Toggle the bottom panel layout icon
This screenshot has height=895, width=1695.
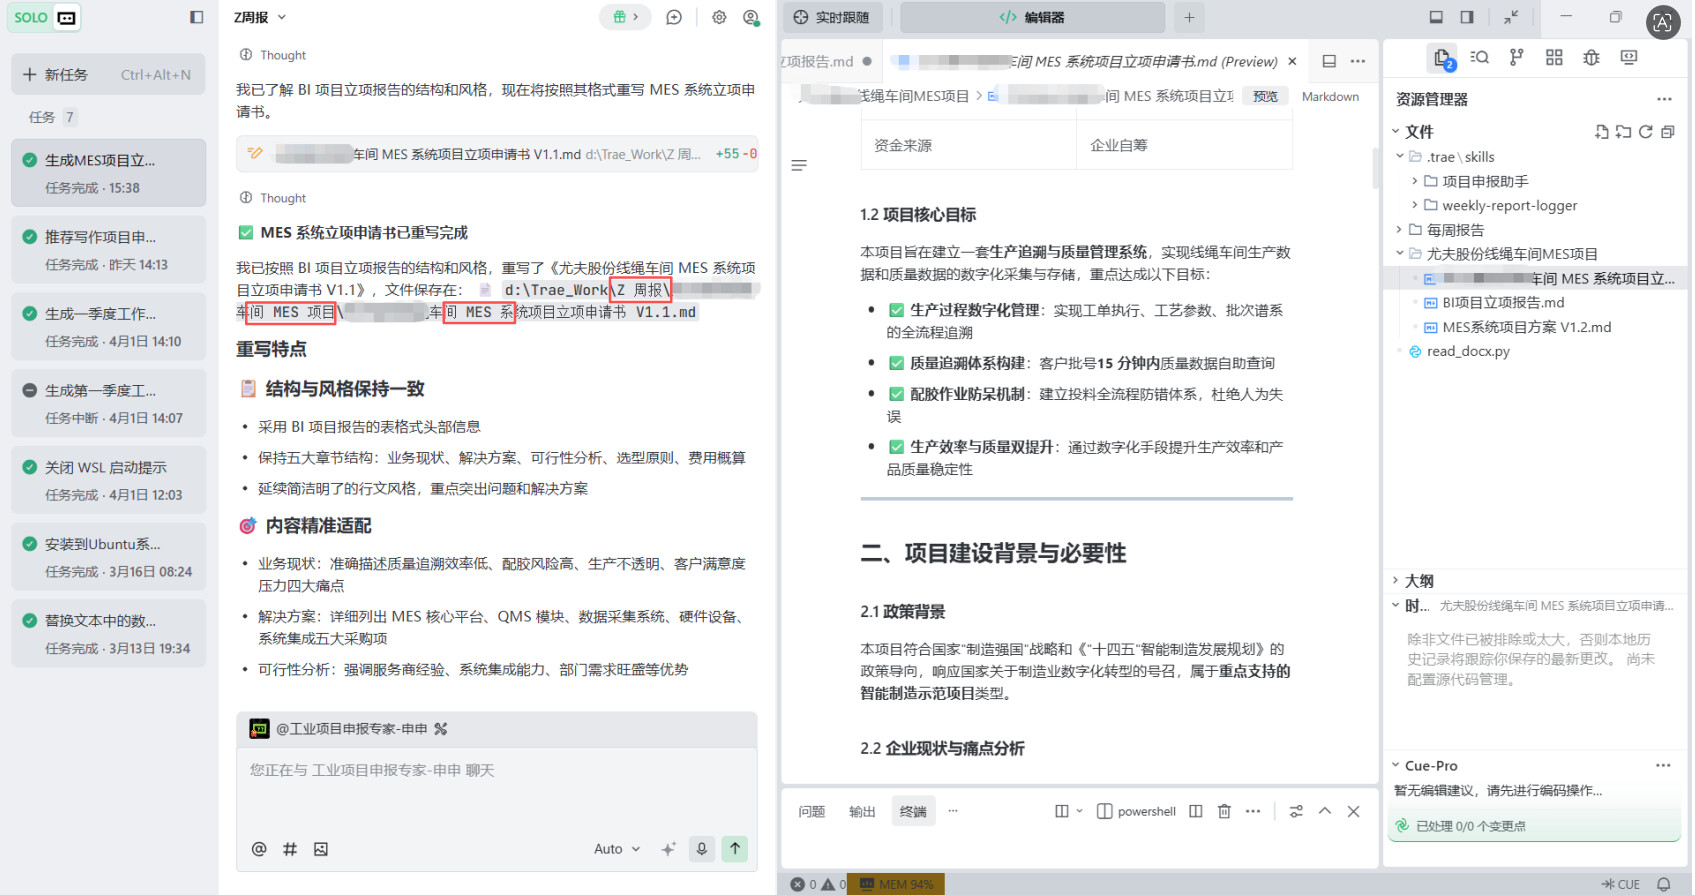point(1436,17)
